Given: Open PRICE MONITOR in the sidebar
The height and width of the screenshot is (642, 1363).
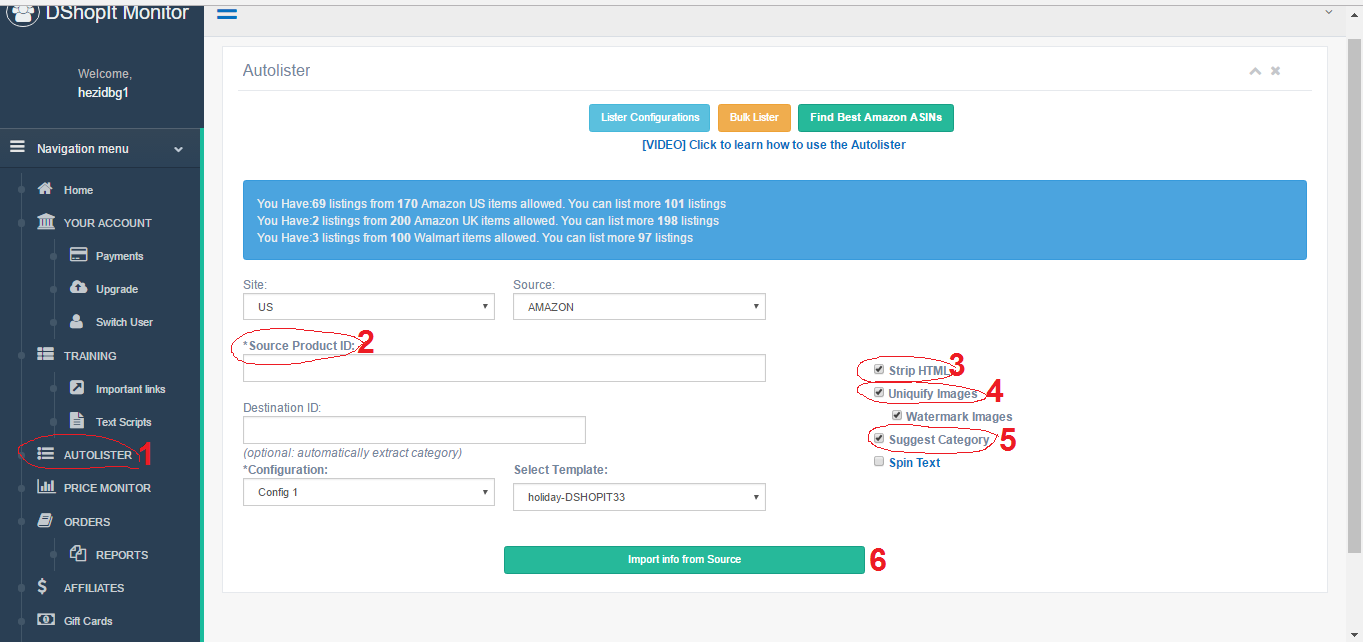Looking at the screenshot, I should [107, 488].
